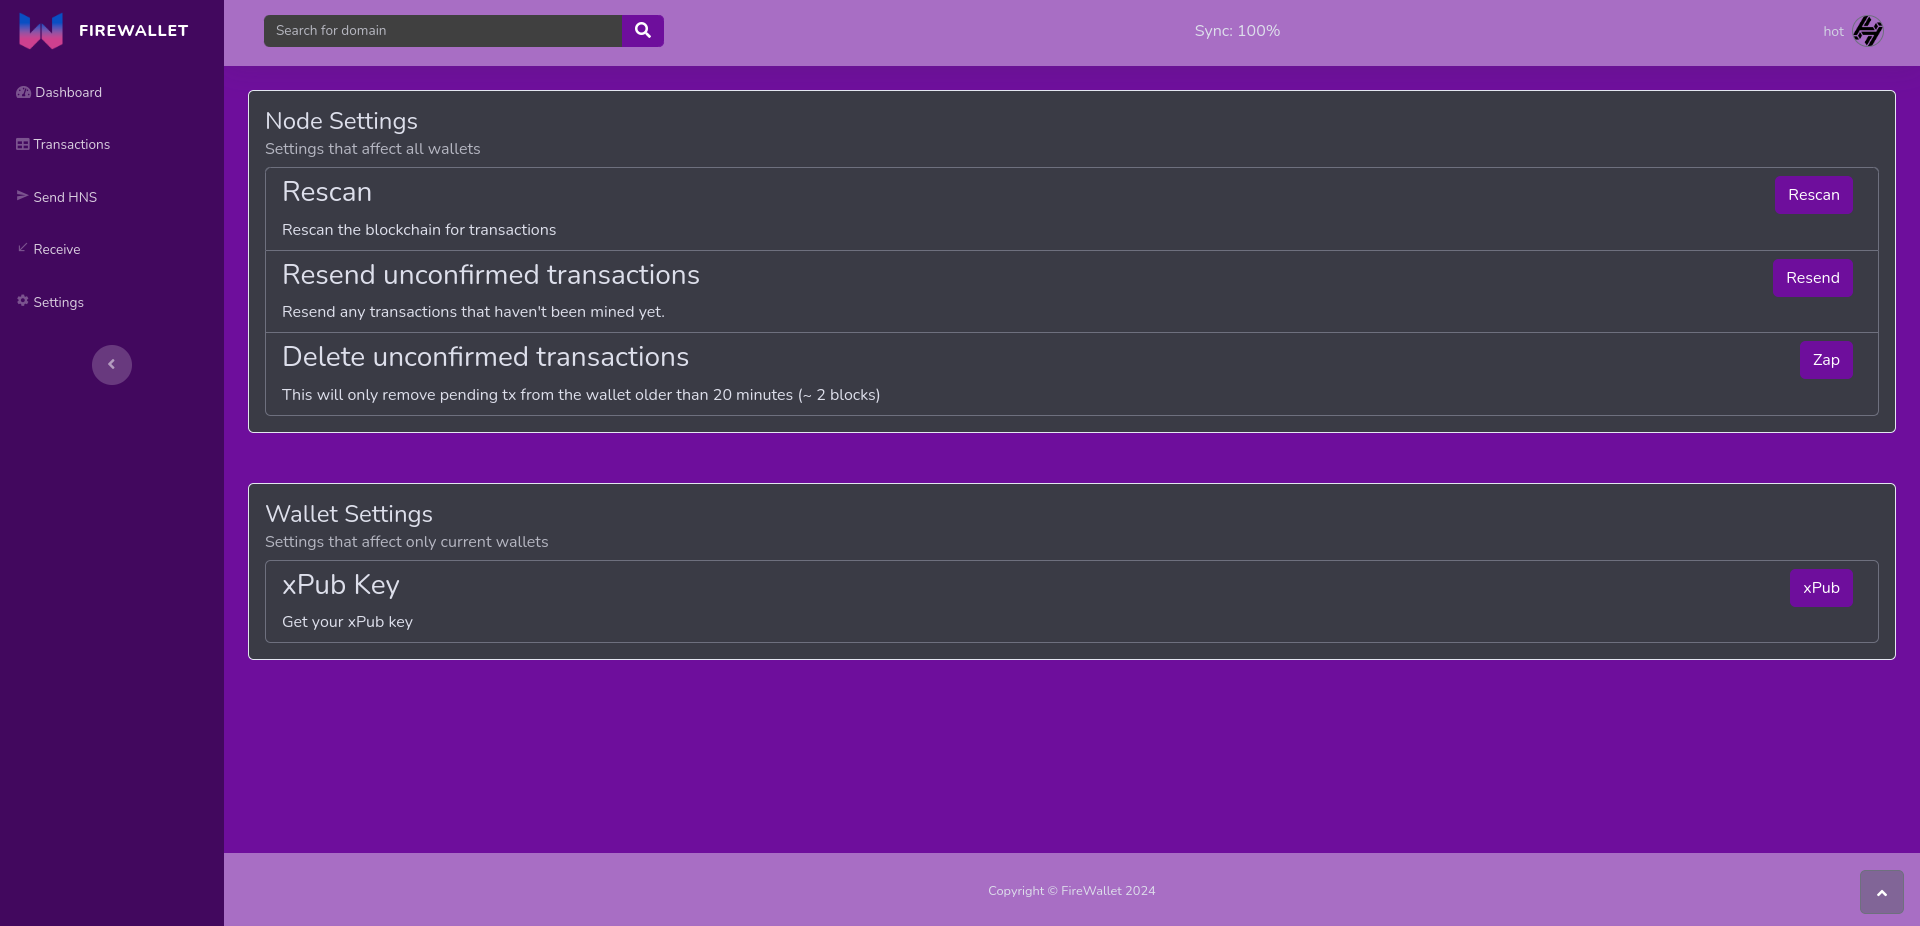The width and height of the screenshot is (1920, 926).
Task: Open the Settings gear icon
Action: coord(22,302)
